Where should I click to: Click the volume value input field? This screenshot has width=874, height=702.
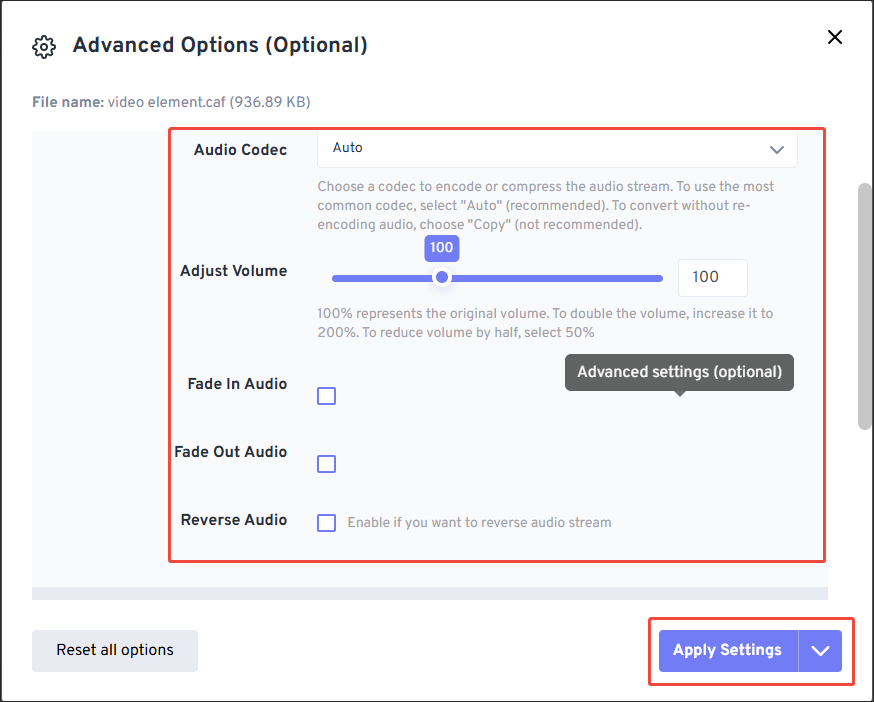pyautogui.click(x=712, y=277)
